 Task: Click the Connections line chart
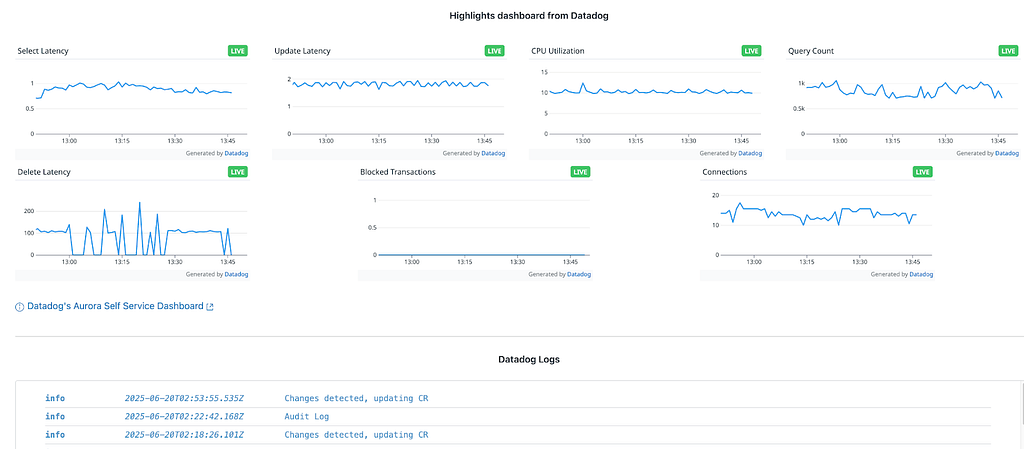(817, 225)
